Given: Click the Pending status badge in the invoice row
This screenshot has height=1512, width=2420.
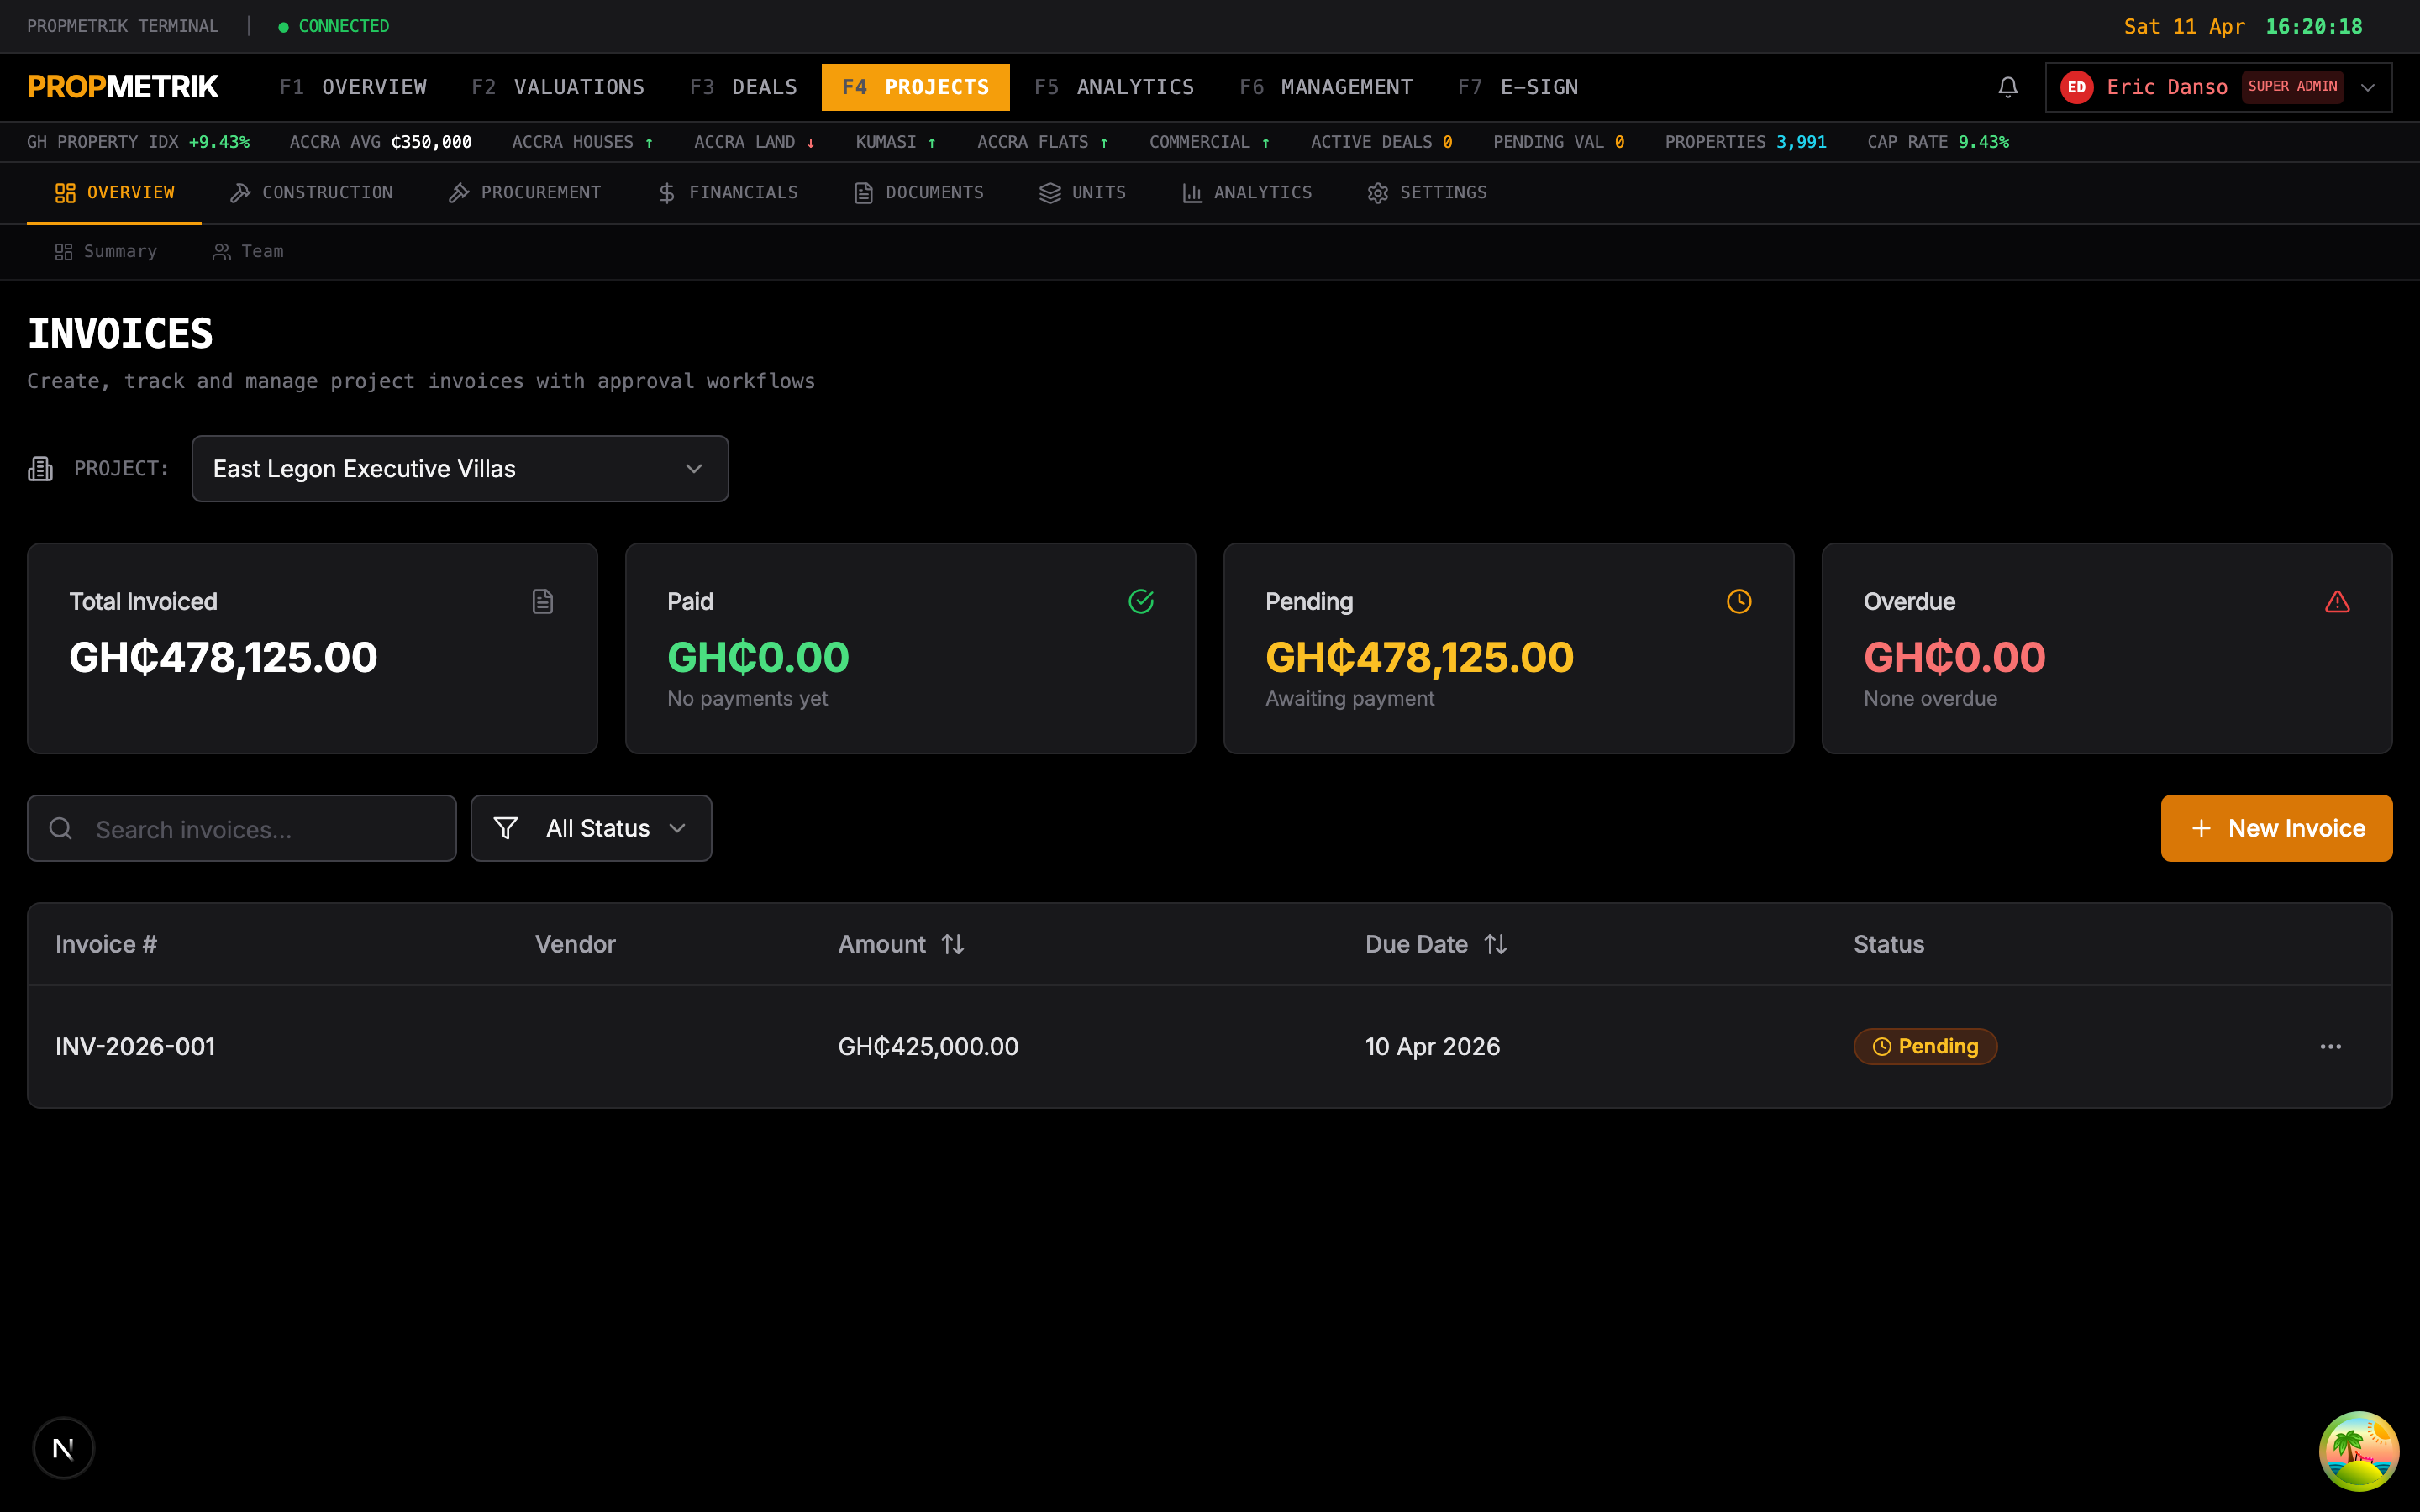Looking at the screenshot, I should click(x=1925, y=1046).
